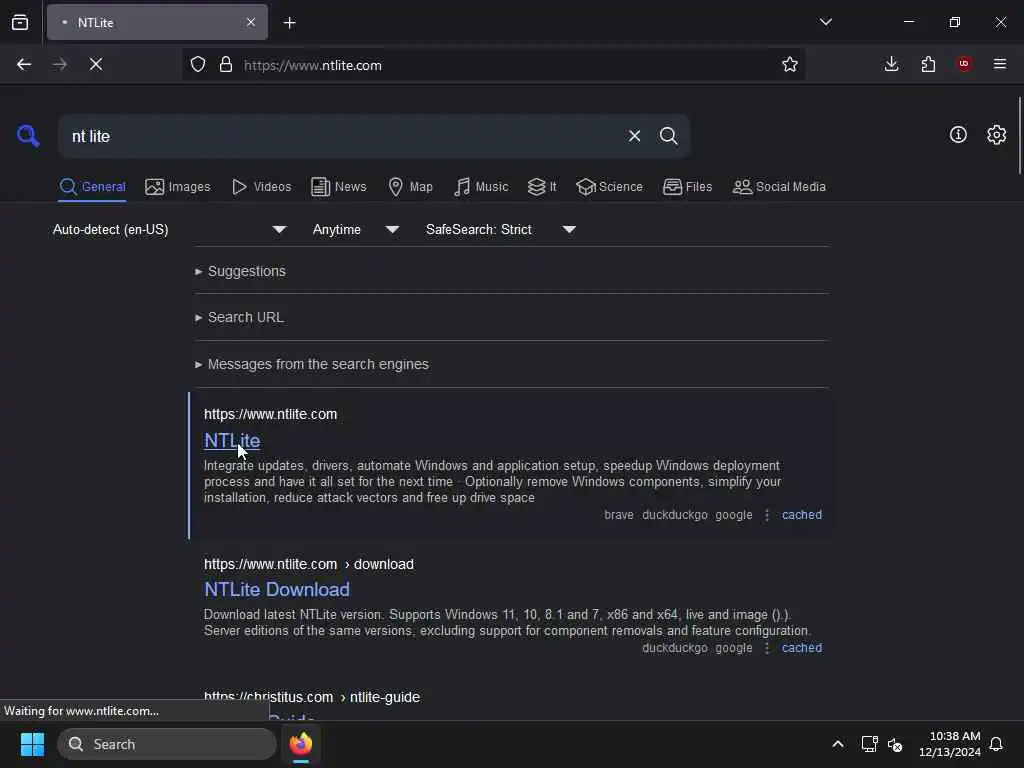The image size is (1024, 768).
Task: Click 'google' label on NTLite Download result
Action: pos(733,648)
